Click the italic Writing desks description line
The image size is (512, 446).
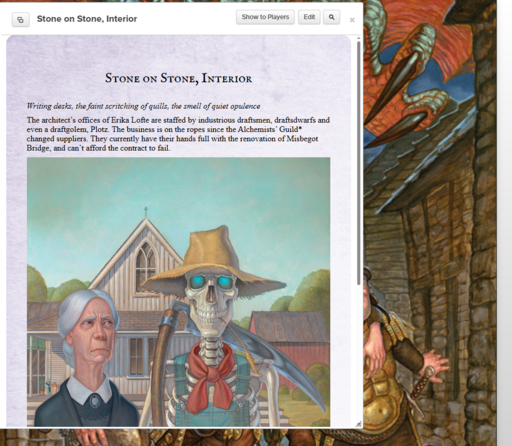(143, 106)
